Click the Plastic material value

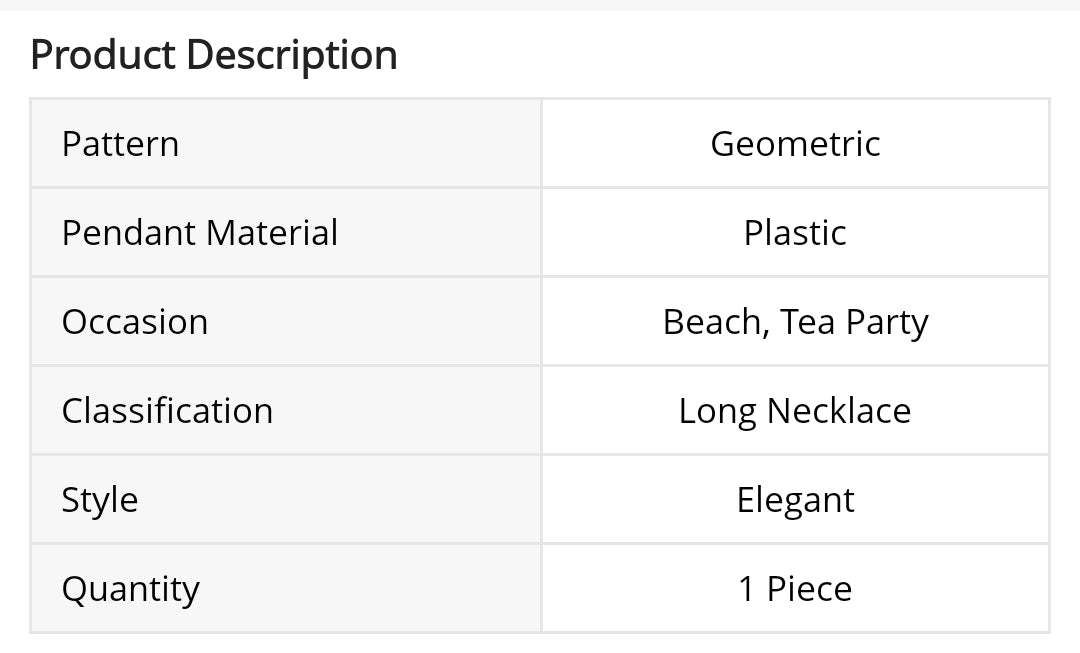pos(795,233)
